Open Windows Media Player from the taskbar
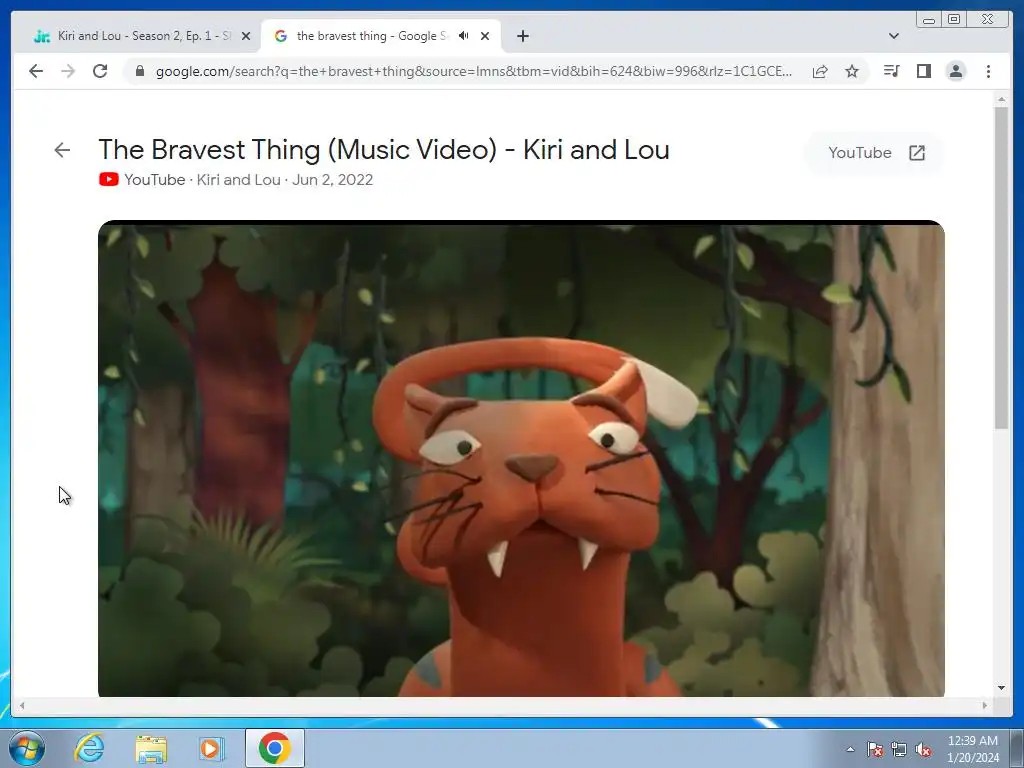The width and height of the screenshot is (1024, 768). (x=211, y=748)
